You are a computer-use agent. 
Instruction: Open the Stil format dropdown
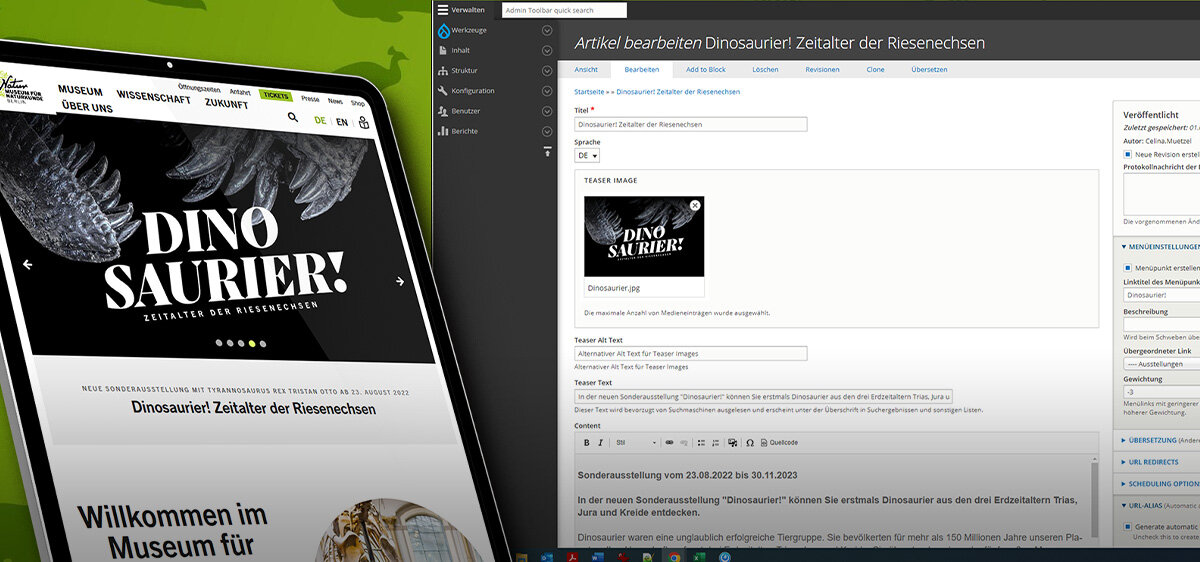tap(636, 442)
